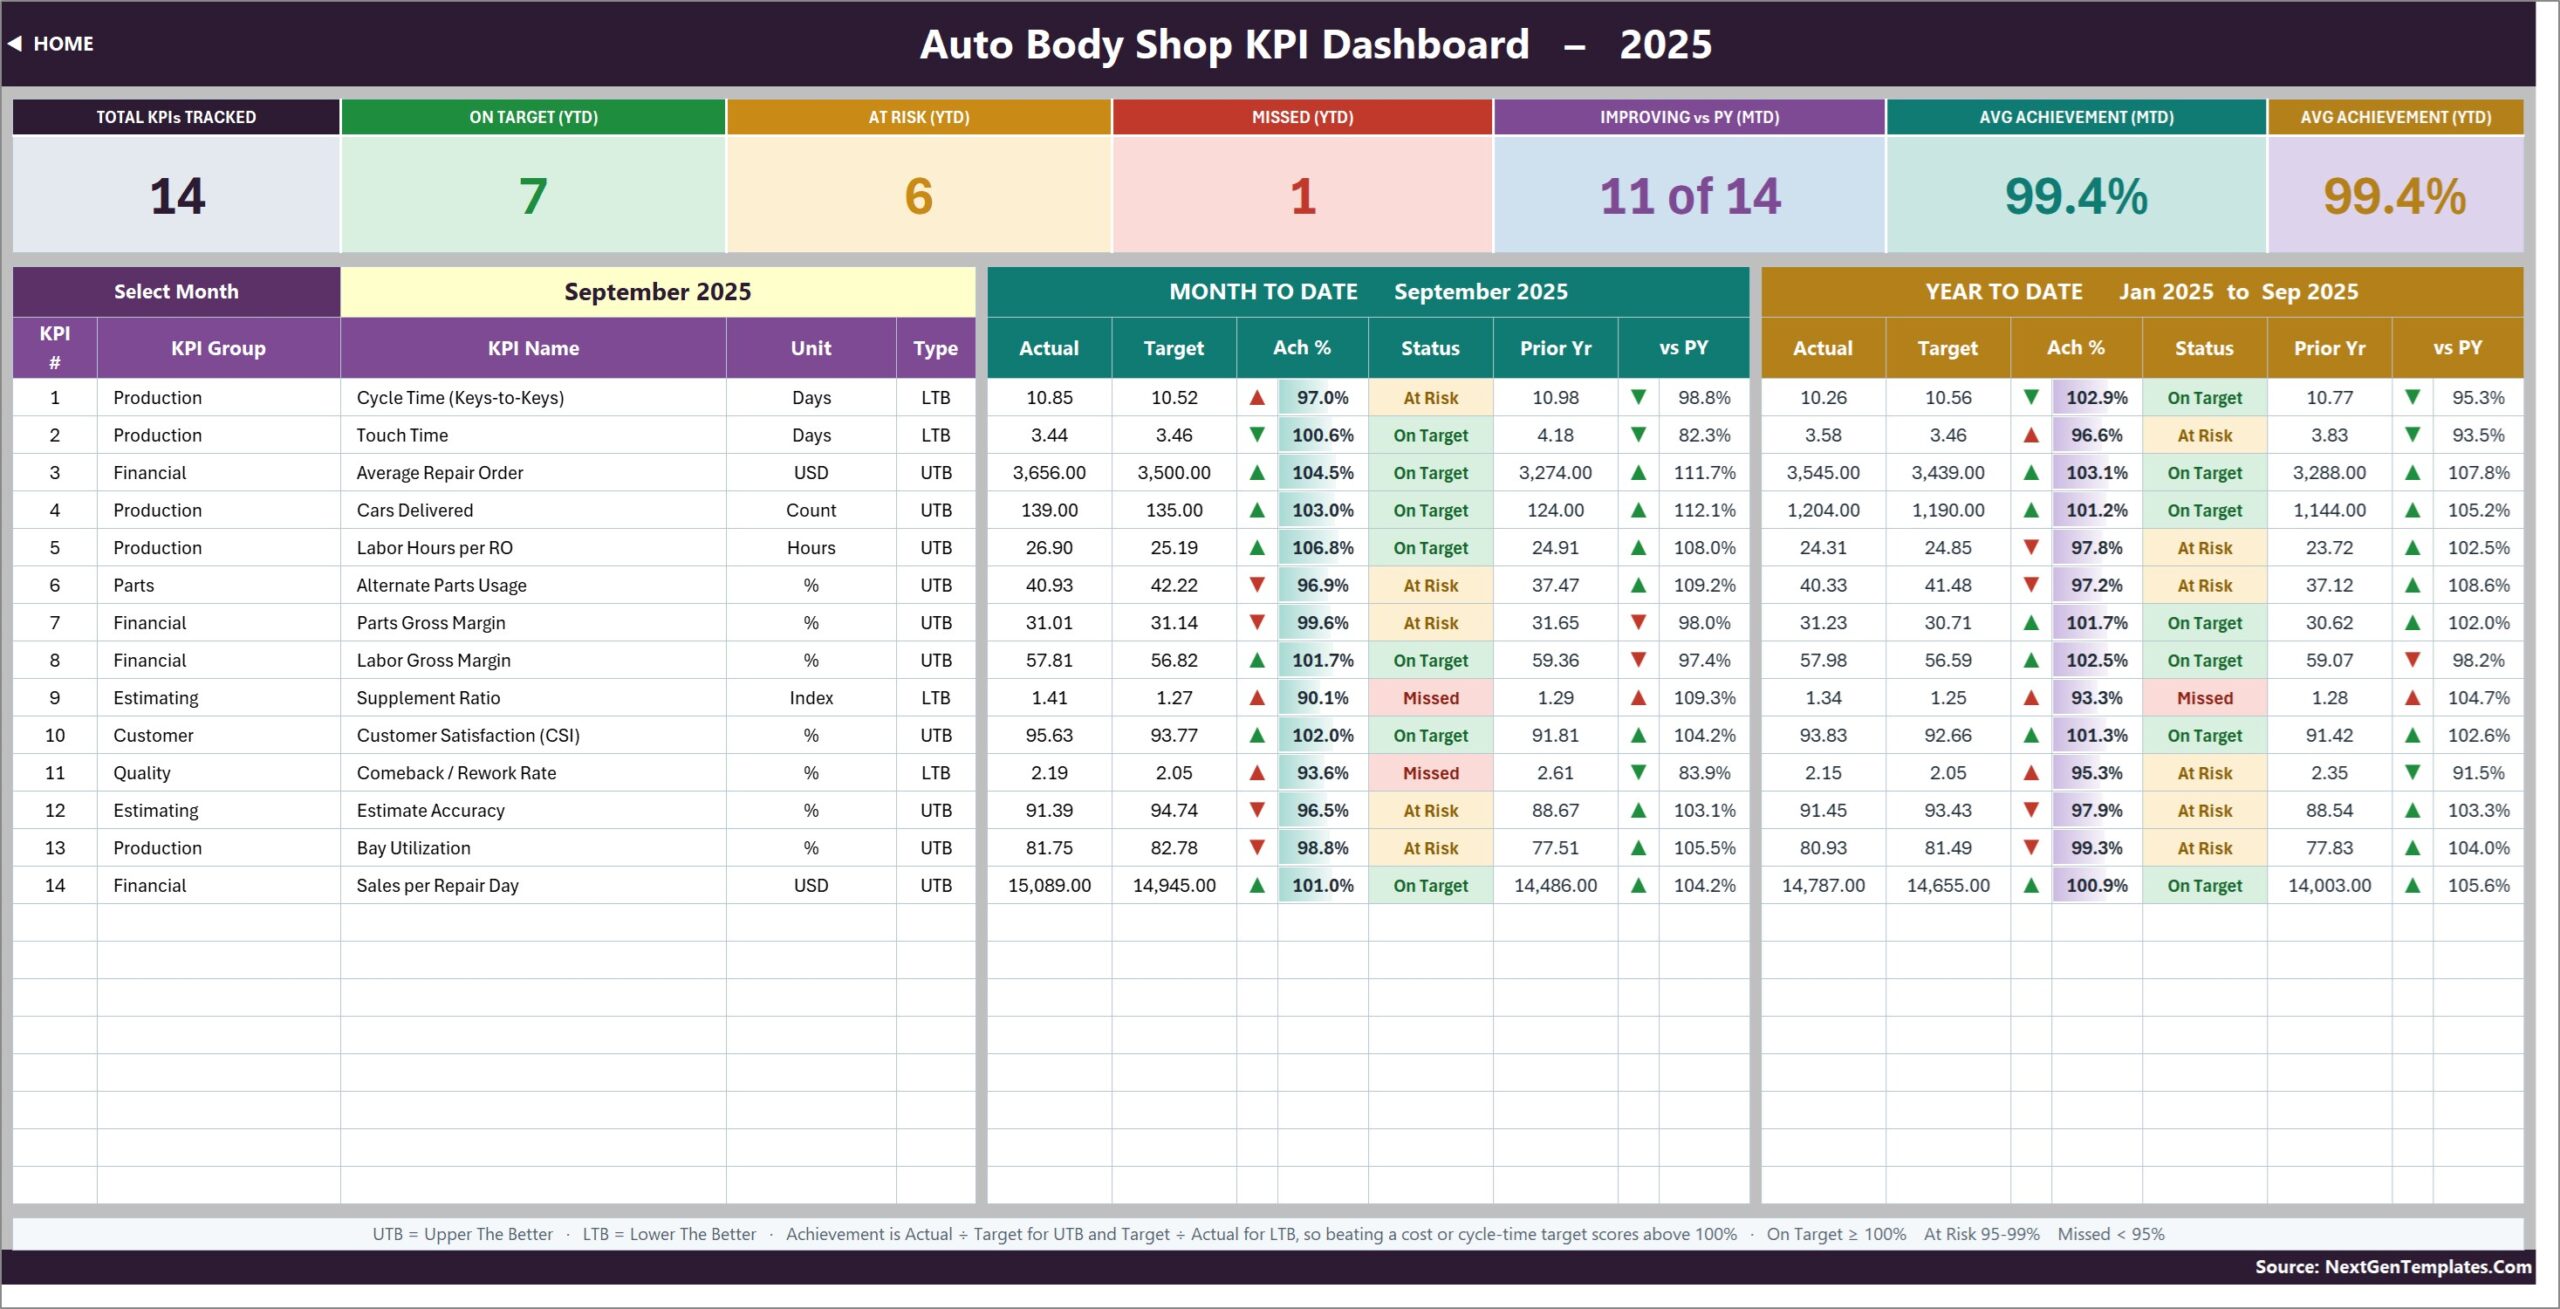Select the Avg Achievement (MTD) 99.4% value
The height and width of the screenshot is (1309, 2560).
(x=2076, y=196)
